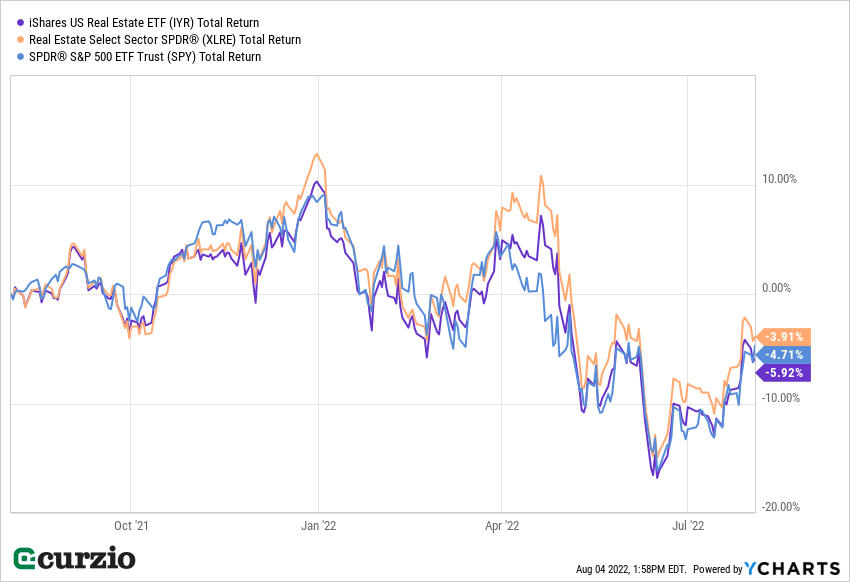Click the Aug 04 2022 timestamp text

631,569
